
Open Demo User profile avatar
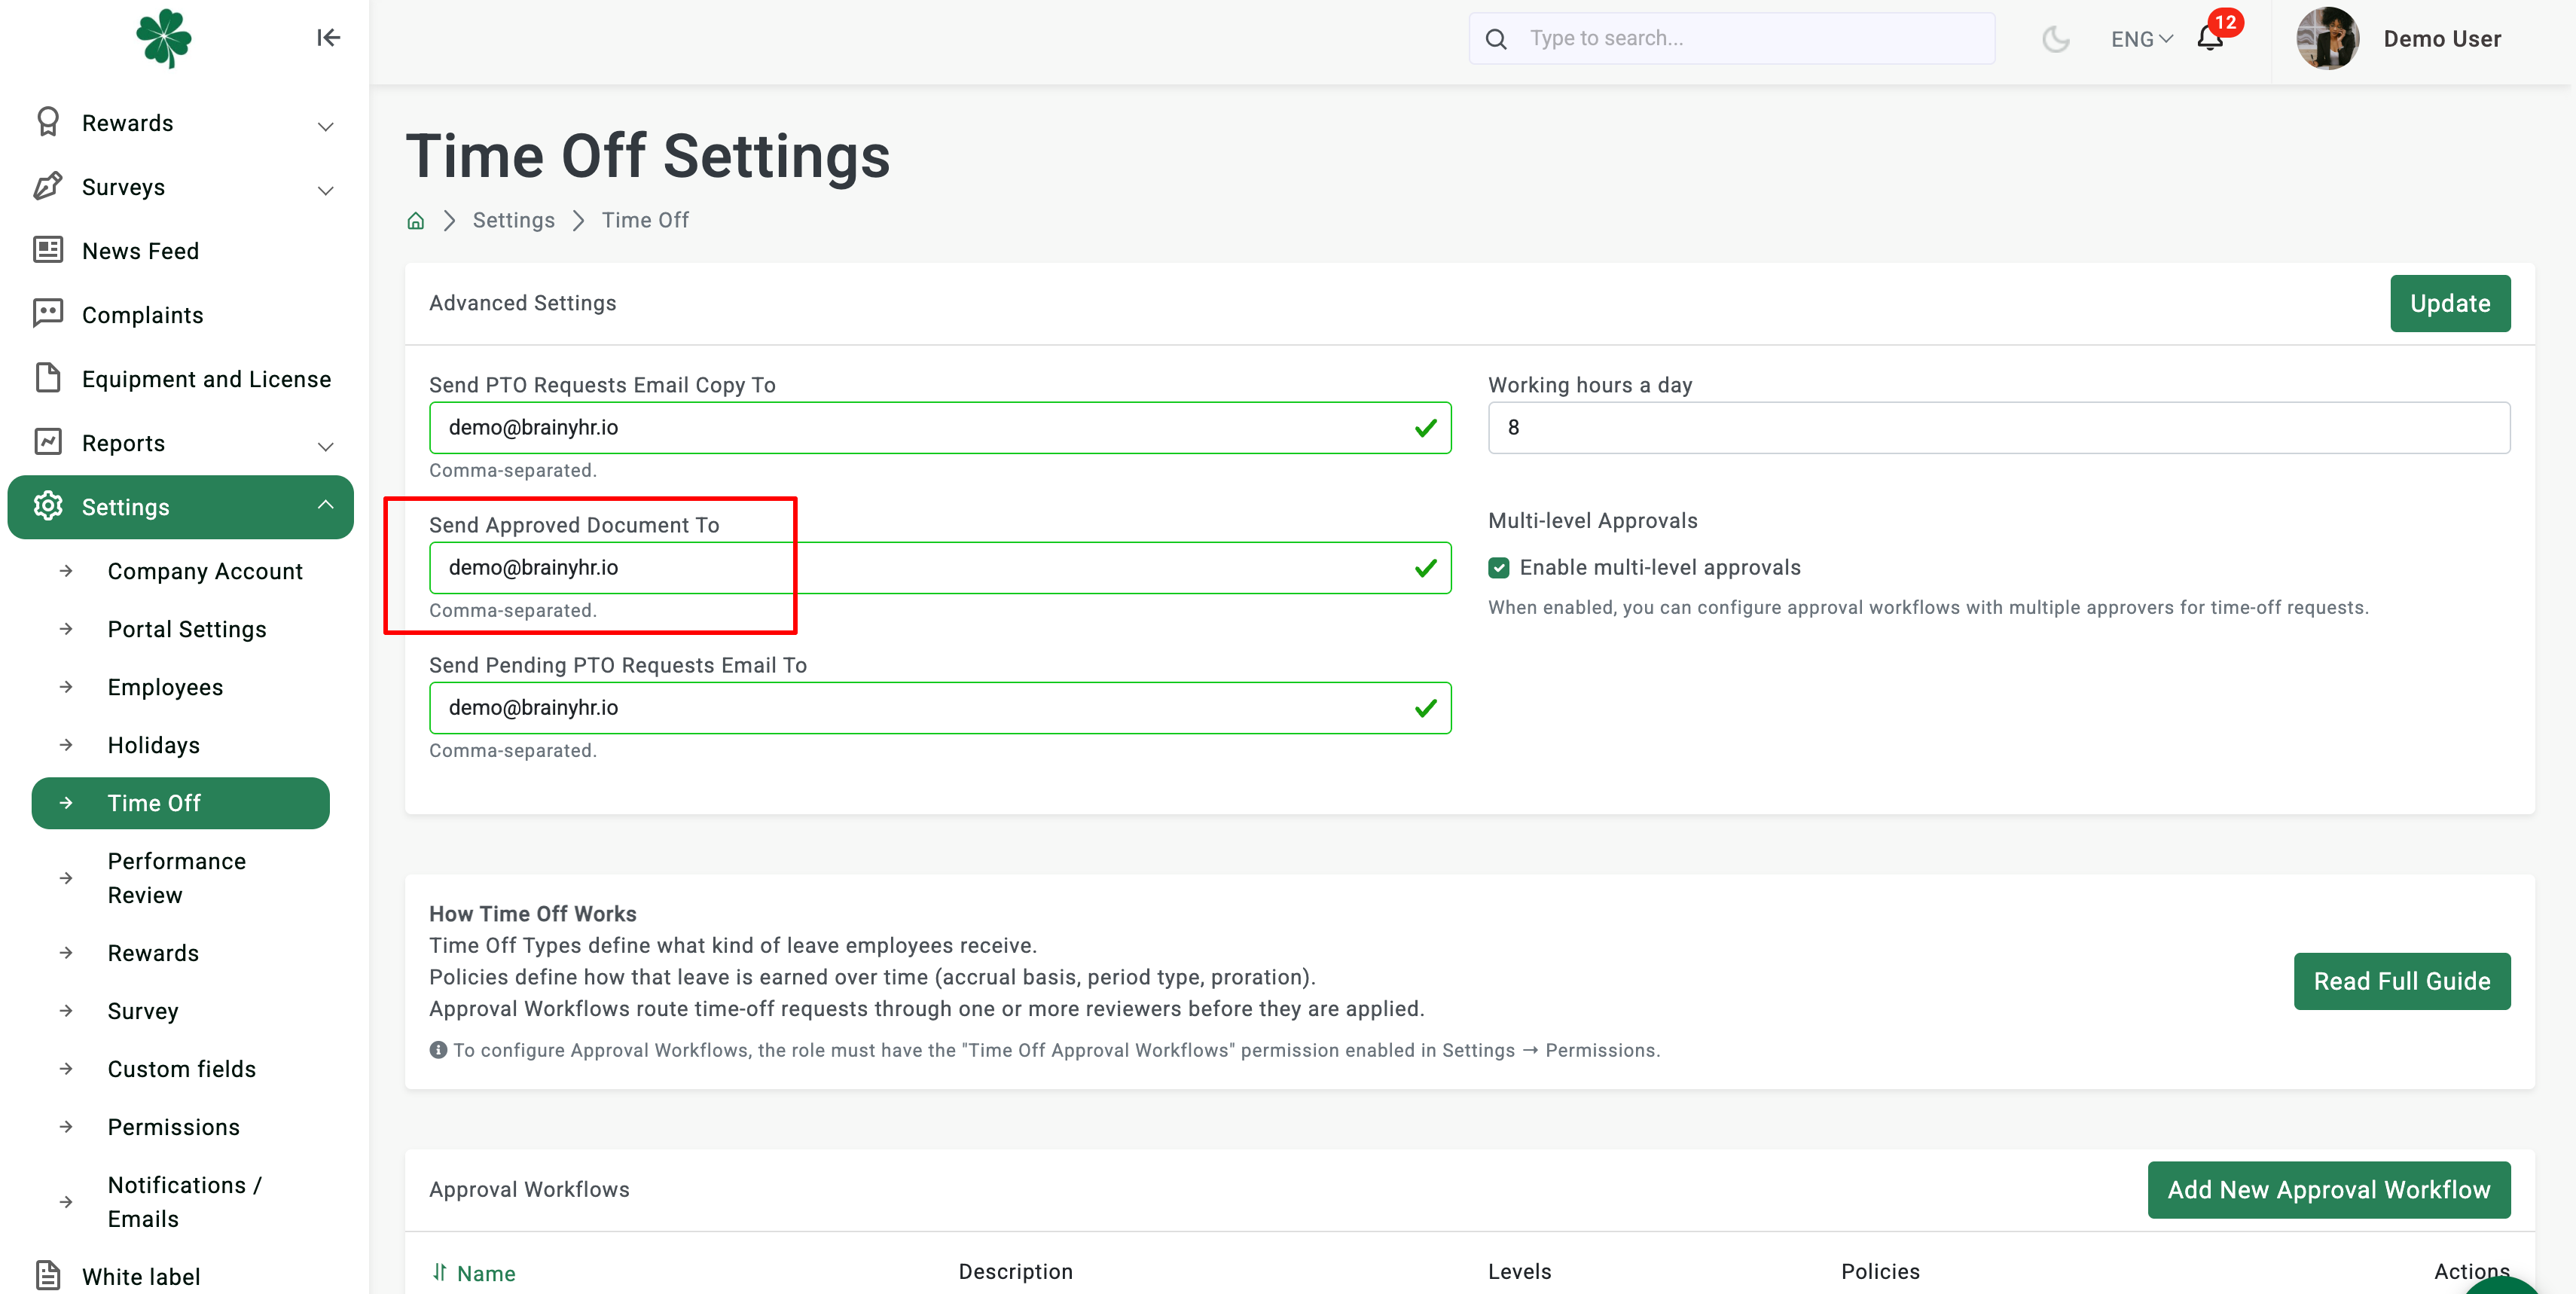click(x=2327, y=39)
